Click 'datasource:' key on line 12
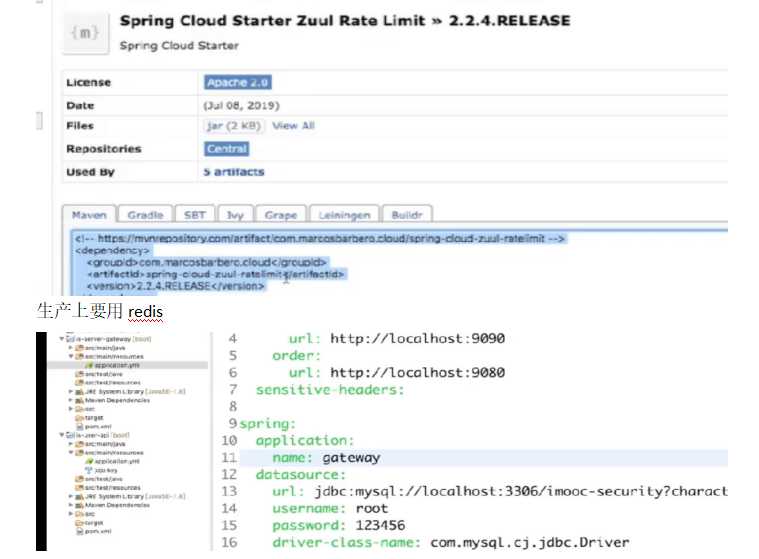 coord(301,475)
